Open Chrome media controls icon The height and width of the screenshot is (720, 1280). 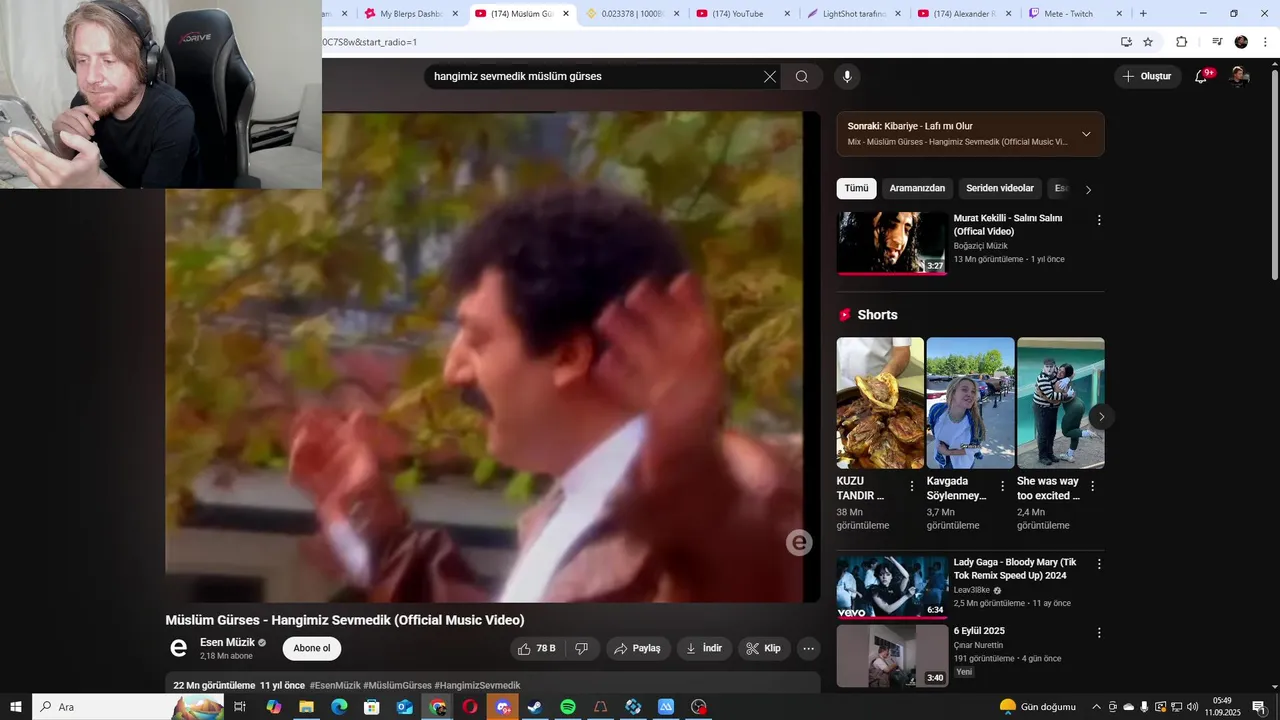pos(1217,42)
